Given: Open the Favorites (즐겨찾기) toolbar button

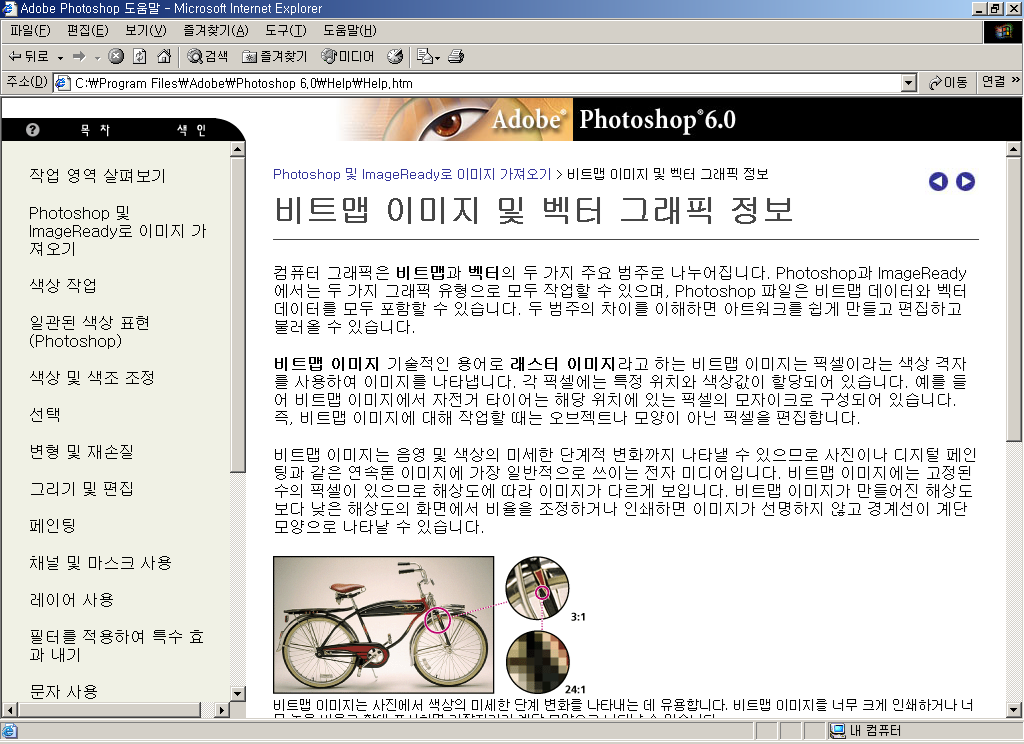Looking at the screenshot, I should [274, 57].
